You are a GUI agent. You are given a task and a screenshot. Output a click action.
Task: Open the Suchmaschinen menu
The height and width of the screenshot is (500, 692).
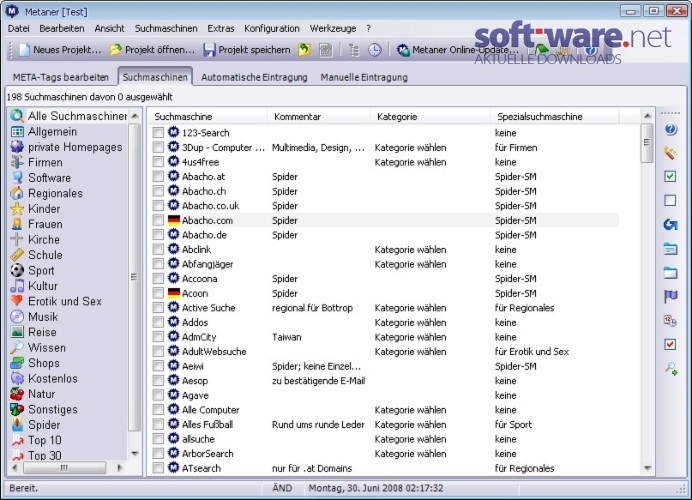tap(166, 28)
